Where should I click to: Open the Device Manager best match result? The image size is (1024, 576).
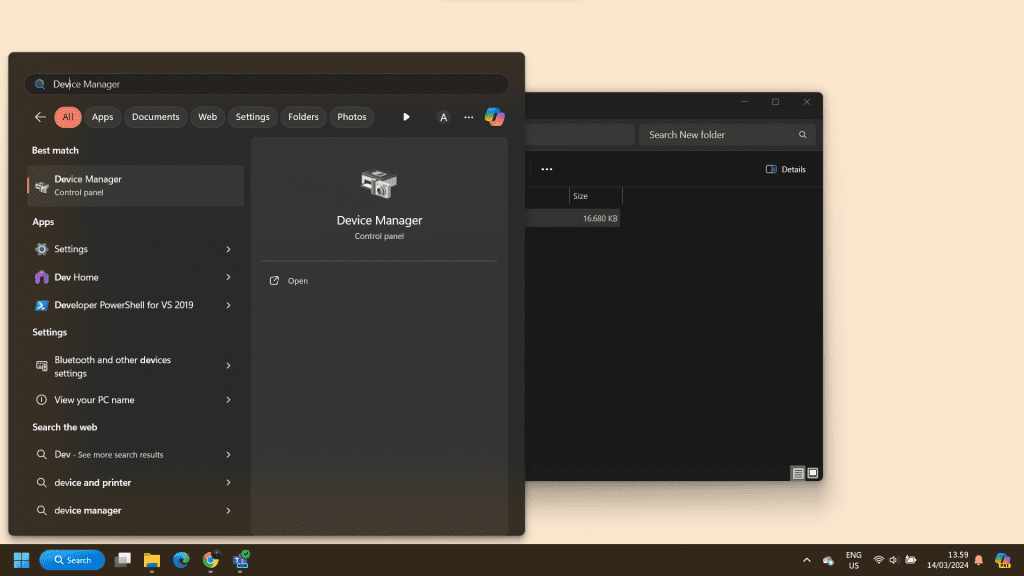pos(135,185)
